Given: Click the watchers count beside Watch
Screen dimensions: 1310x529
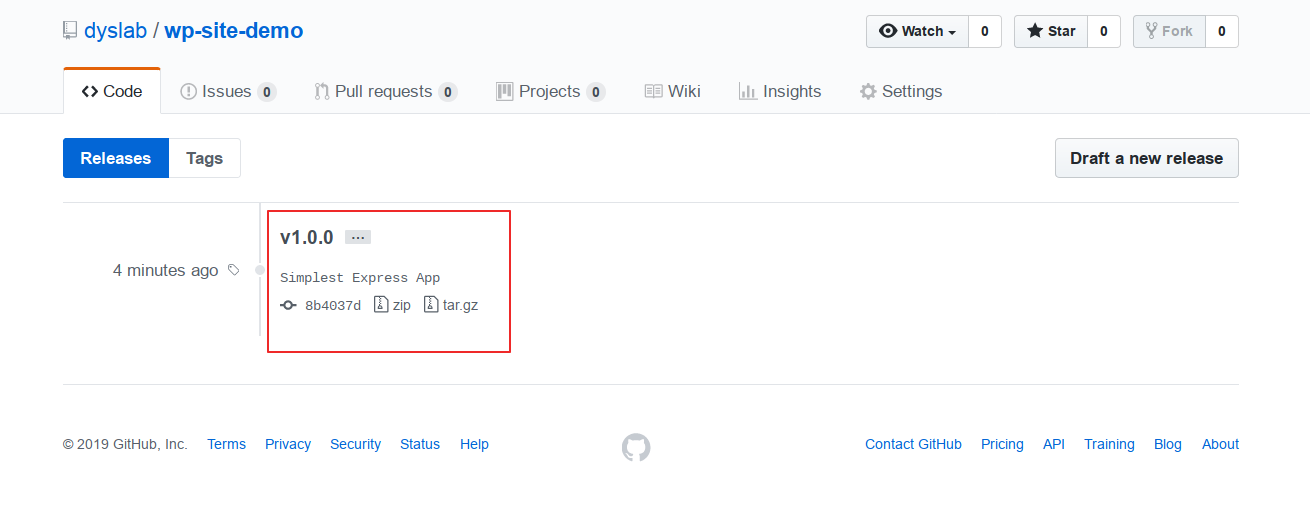Looking at the screenshot, I should pos(984,31).
